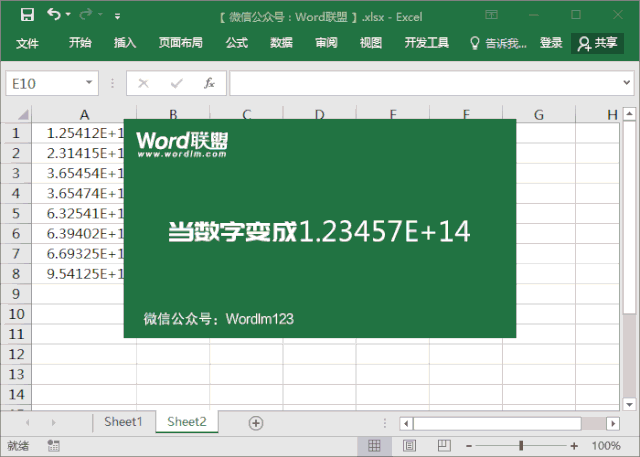Expand the Name Box dropdown arrow
The image size is (640, 457).
(89, 82)
